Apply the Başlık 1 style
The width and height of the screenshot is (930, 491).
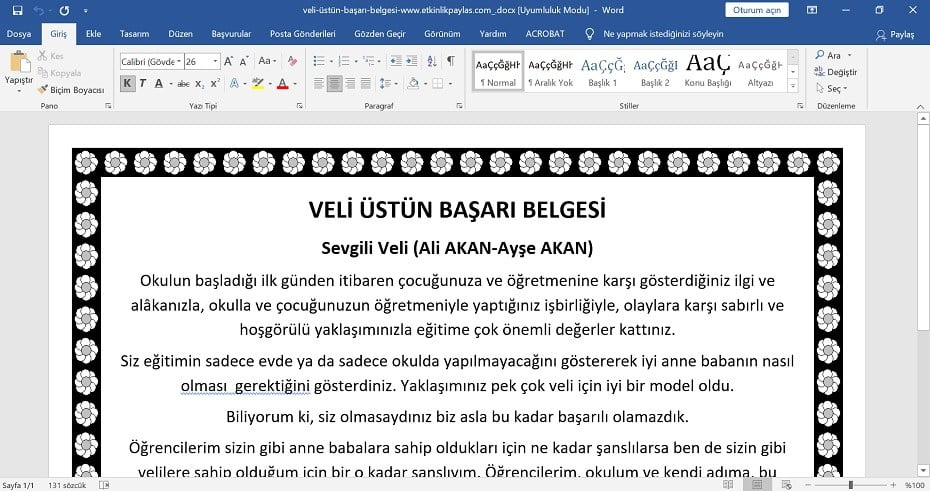[x=603, y=72]
